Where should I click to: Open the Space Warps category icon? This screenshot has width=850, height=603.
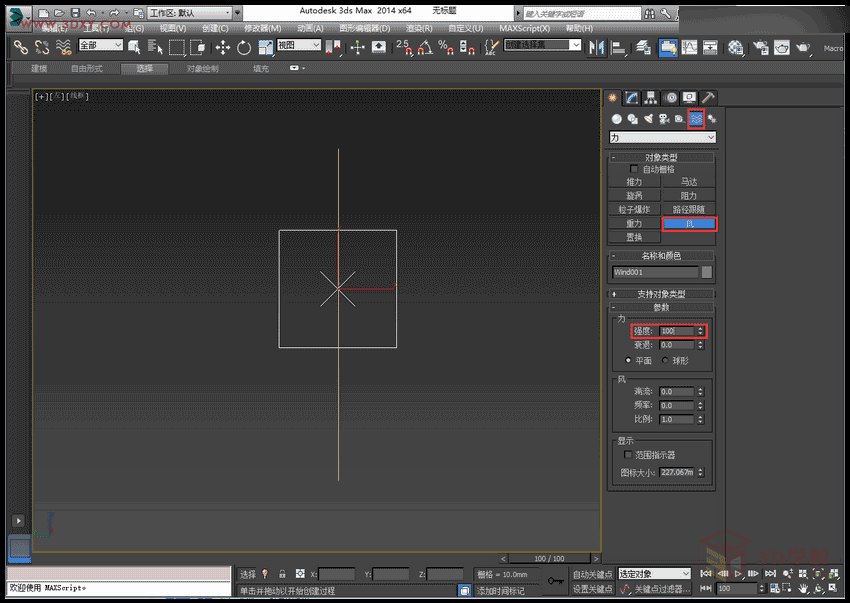point(696,119)
